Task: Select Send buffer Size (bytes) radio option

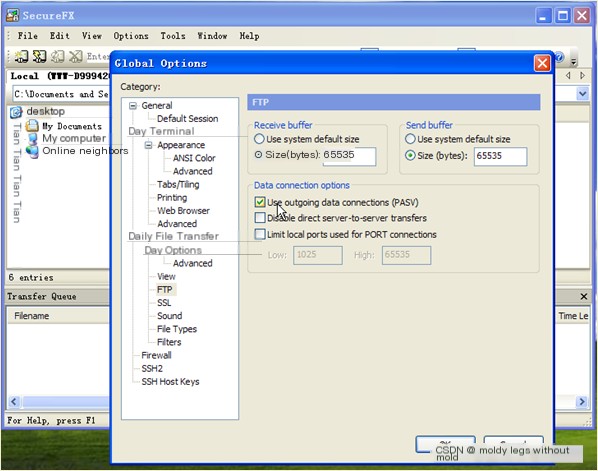Action: [410, 155]
